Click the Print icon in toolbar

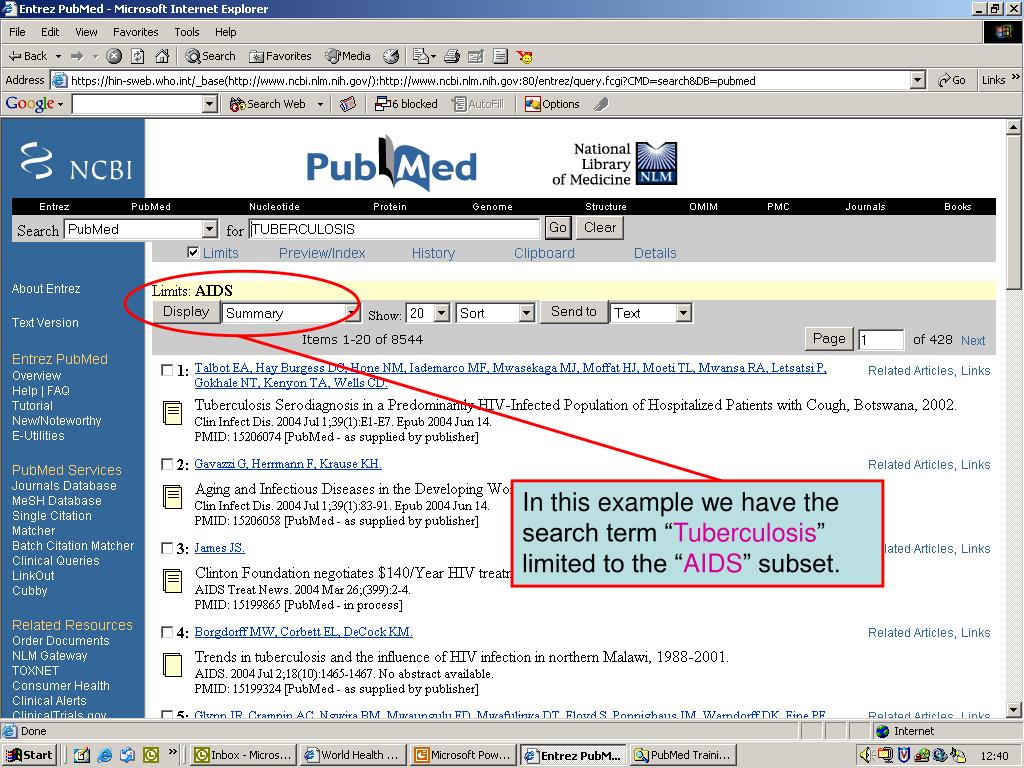[x=452, y=56]
